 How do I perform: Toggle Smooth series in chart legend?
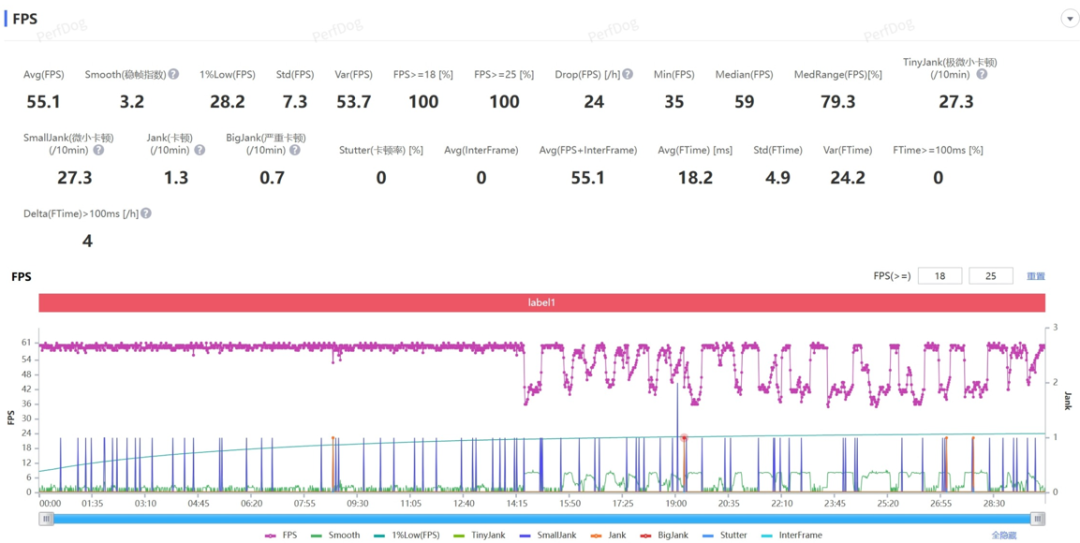click(x=335, y=535)
